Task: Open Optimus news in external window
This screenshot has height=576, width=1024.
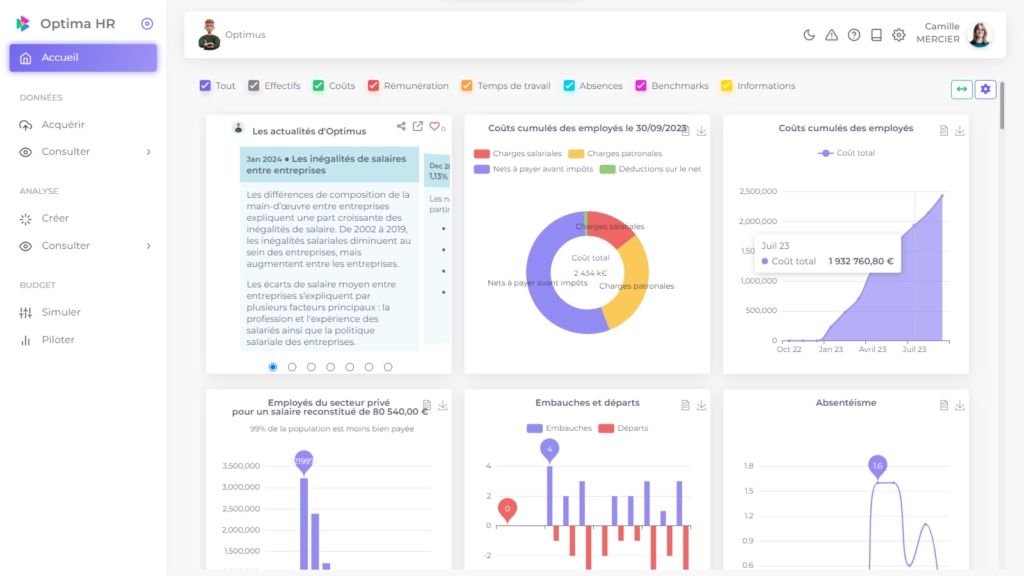Action: [x=418, y=126]
